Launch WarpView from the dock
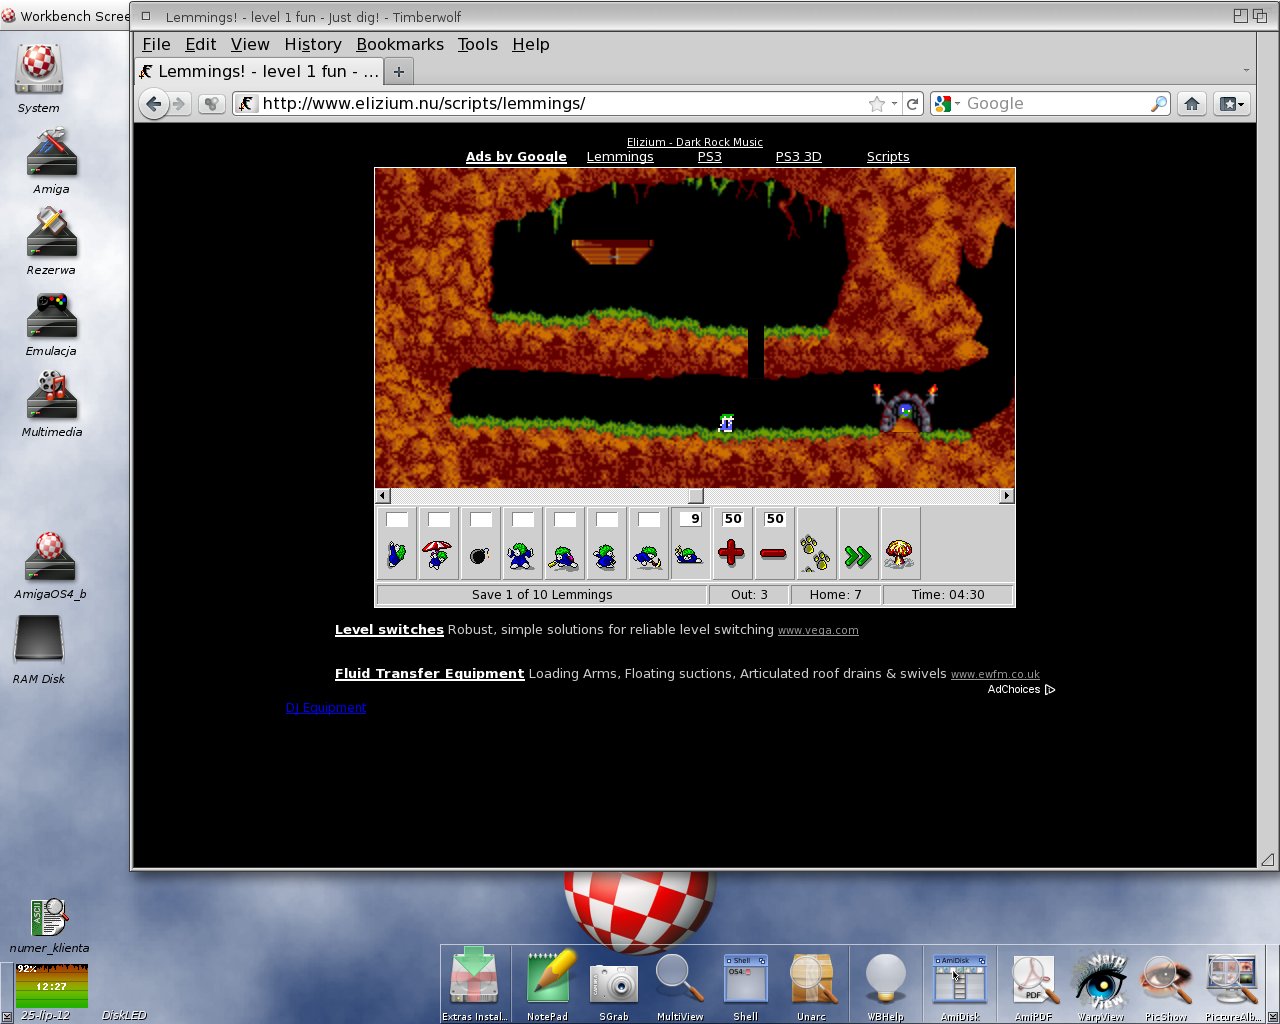 [x=1101, y=984]
